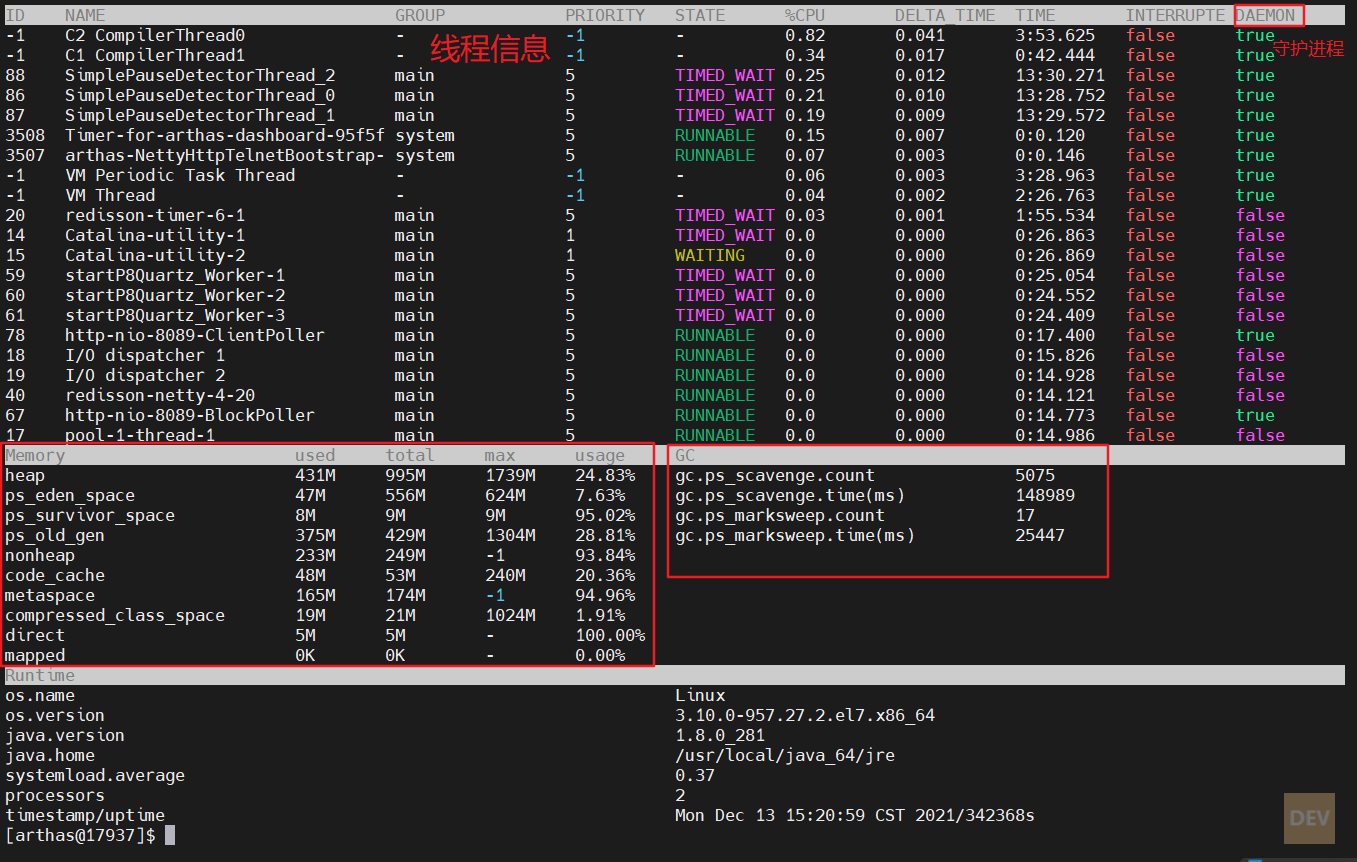The height and width of the screenshot is (862, 1357).
Task: Select thread SimplePauseDetectorThread_1
Action: pyautogui.click(x=200, y=115)
